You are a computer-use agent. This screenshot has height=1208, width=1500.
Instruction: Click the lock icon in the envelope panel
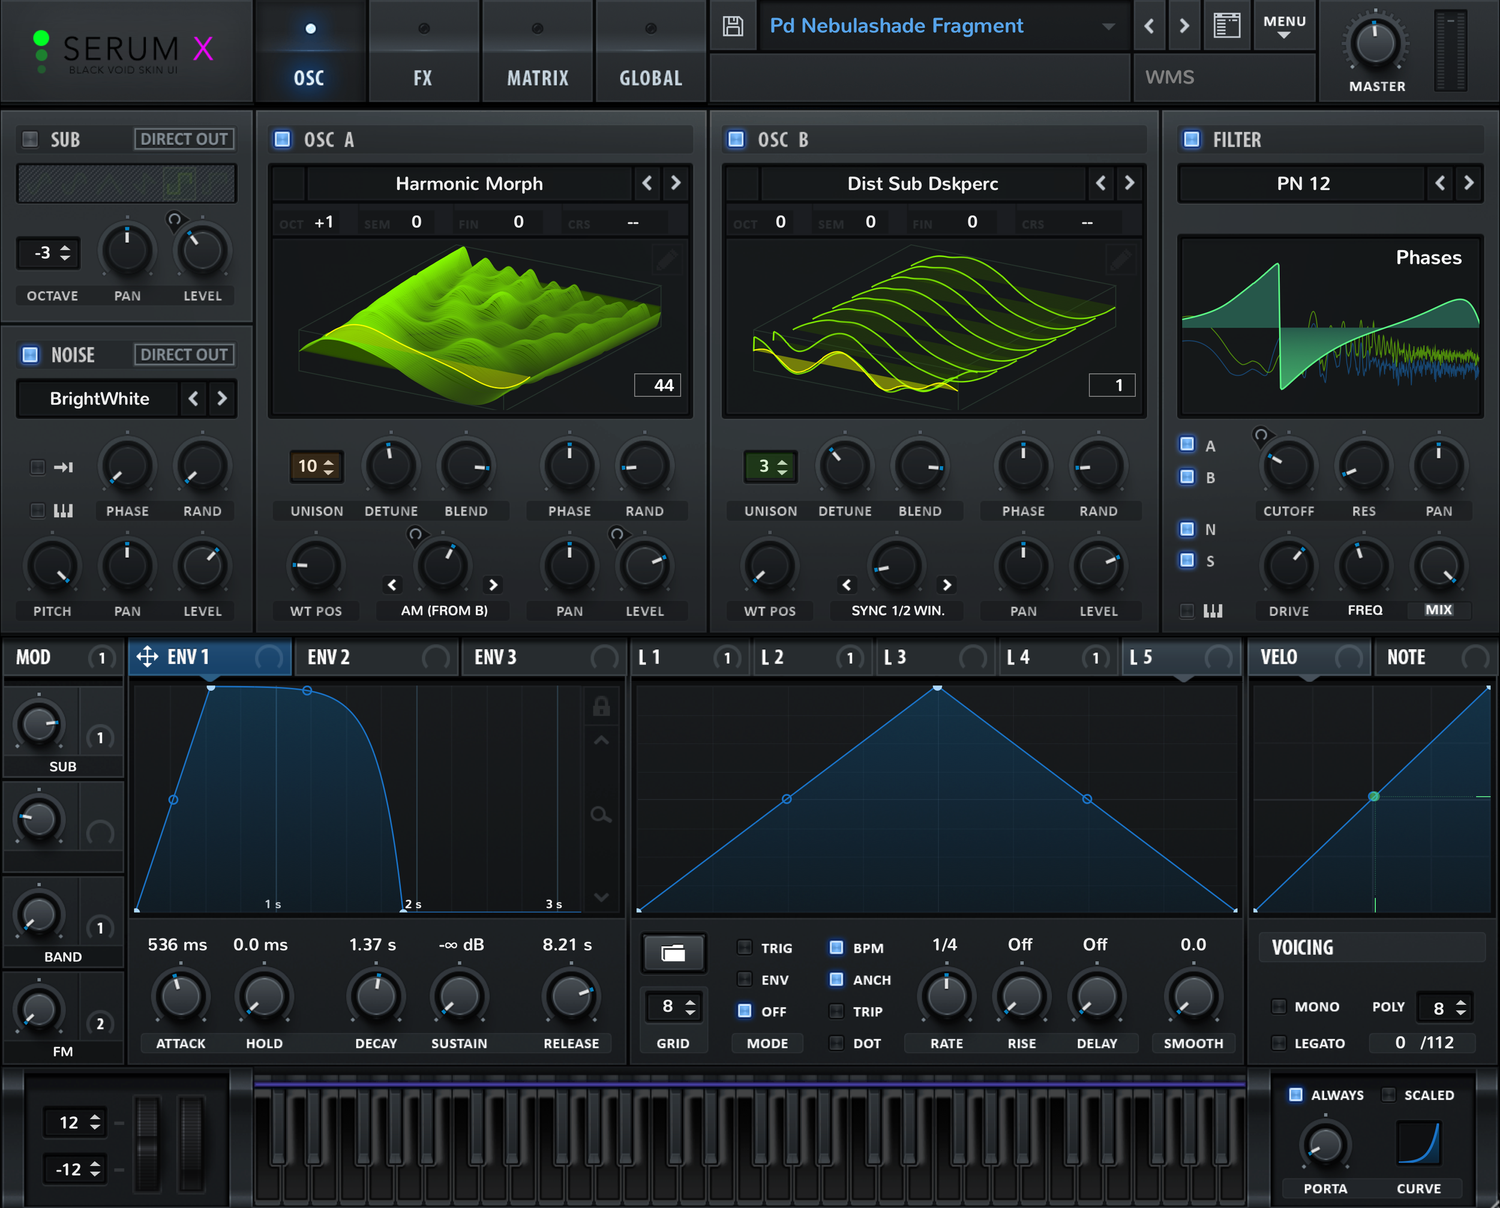[x=601, y=707]
